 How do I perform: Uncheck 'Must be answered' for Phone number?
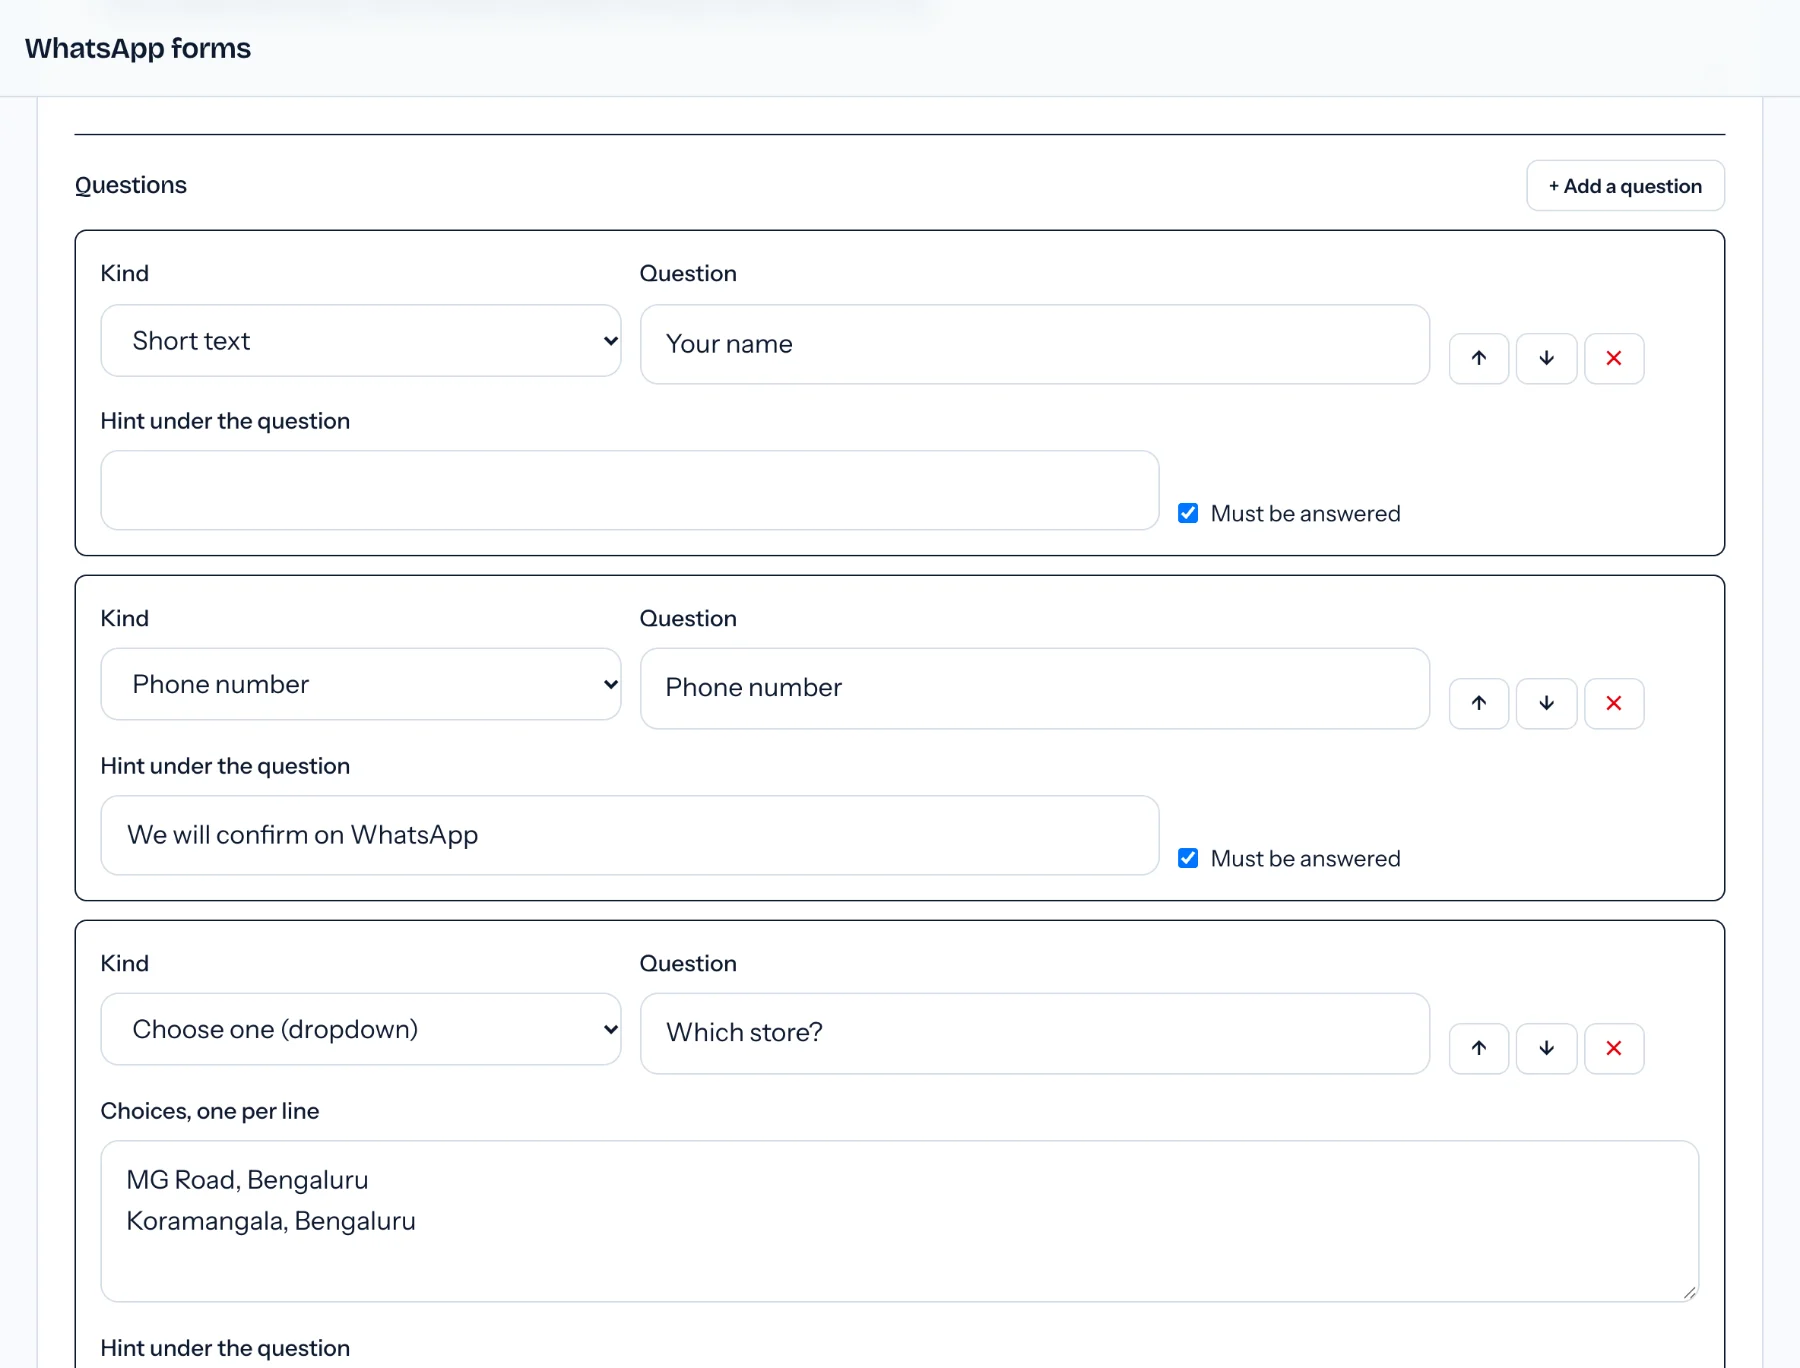coord(1188,858)
